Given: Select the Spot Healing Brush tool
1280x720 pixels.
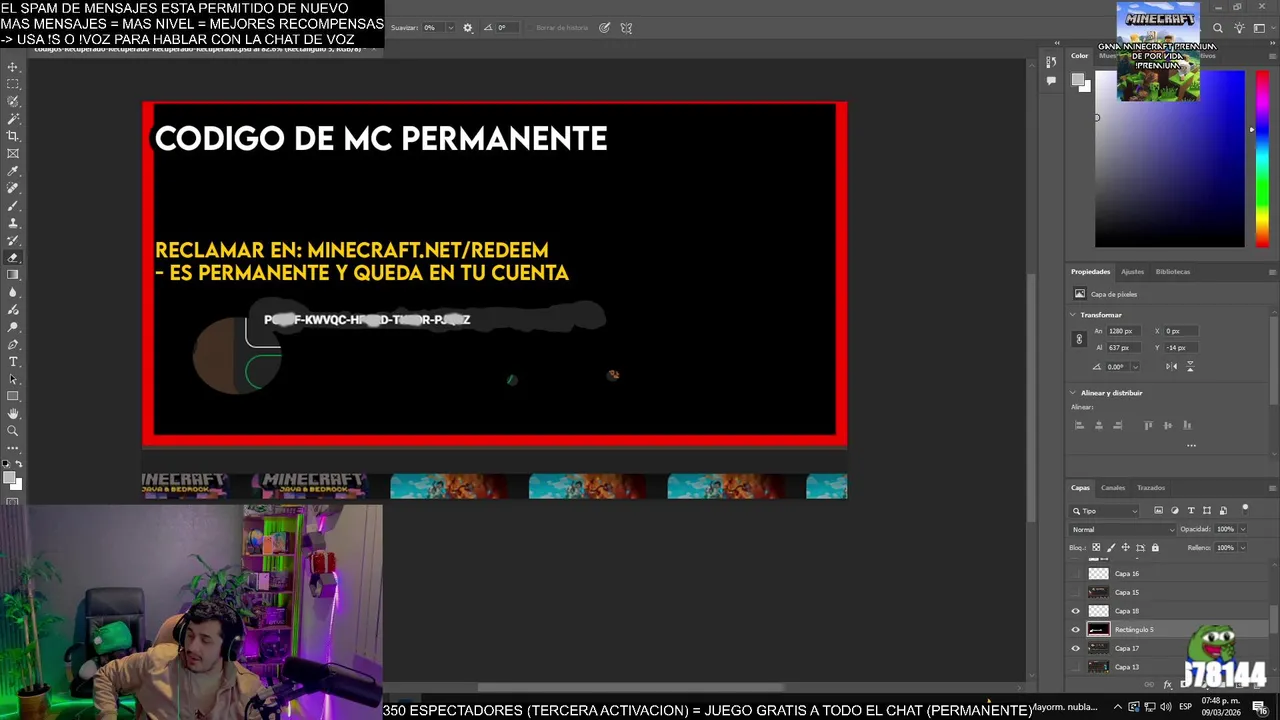Looking at the screenshot, I should 13,188.
